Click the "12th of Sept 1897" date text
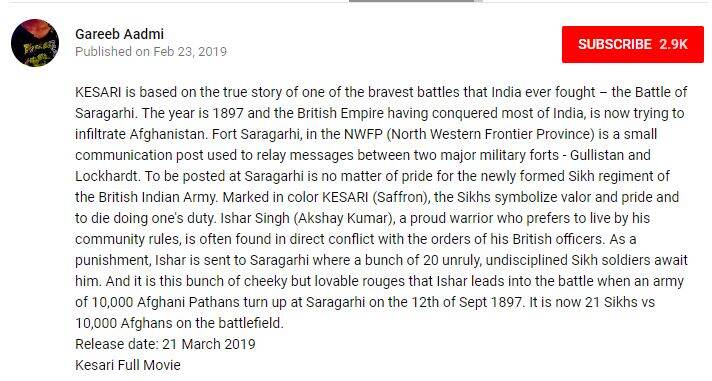 click(467, 302)
